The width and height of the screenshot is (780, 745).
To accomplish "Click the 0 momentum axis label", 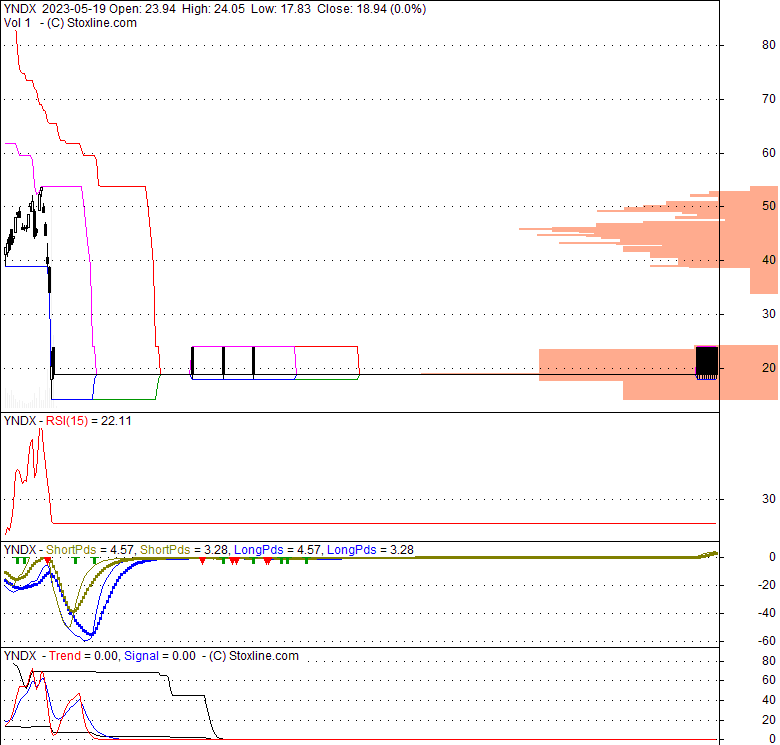I will tap(772, 557).
